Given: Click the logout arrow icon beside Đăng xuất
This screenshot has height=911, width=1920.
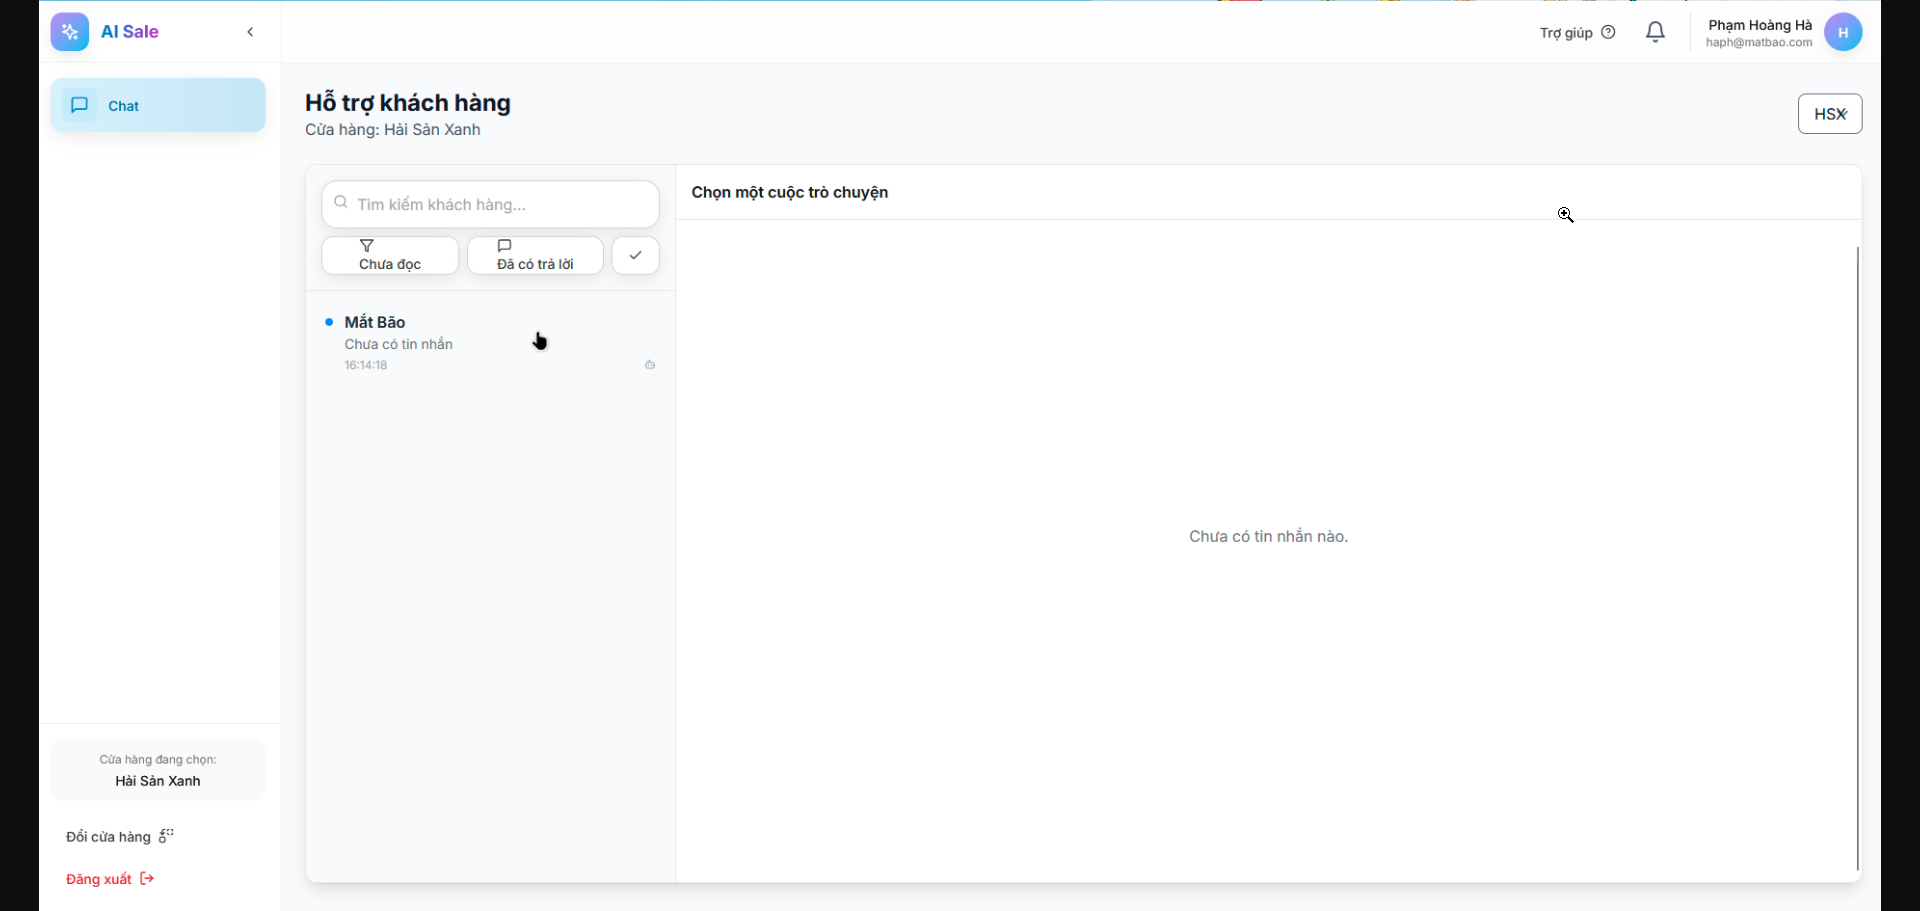Looking at the screenshot, I should [x=147, y=879].
